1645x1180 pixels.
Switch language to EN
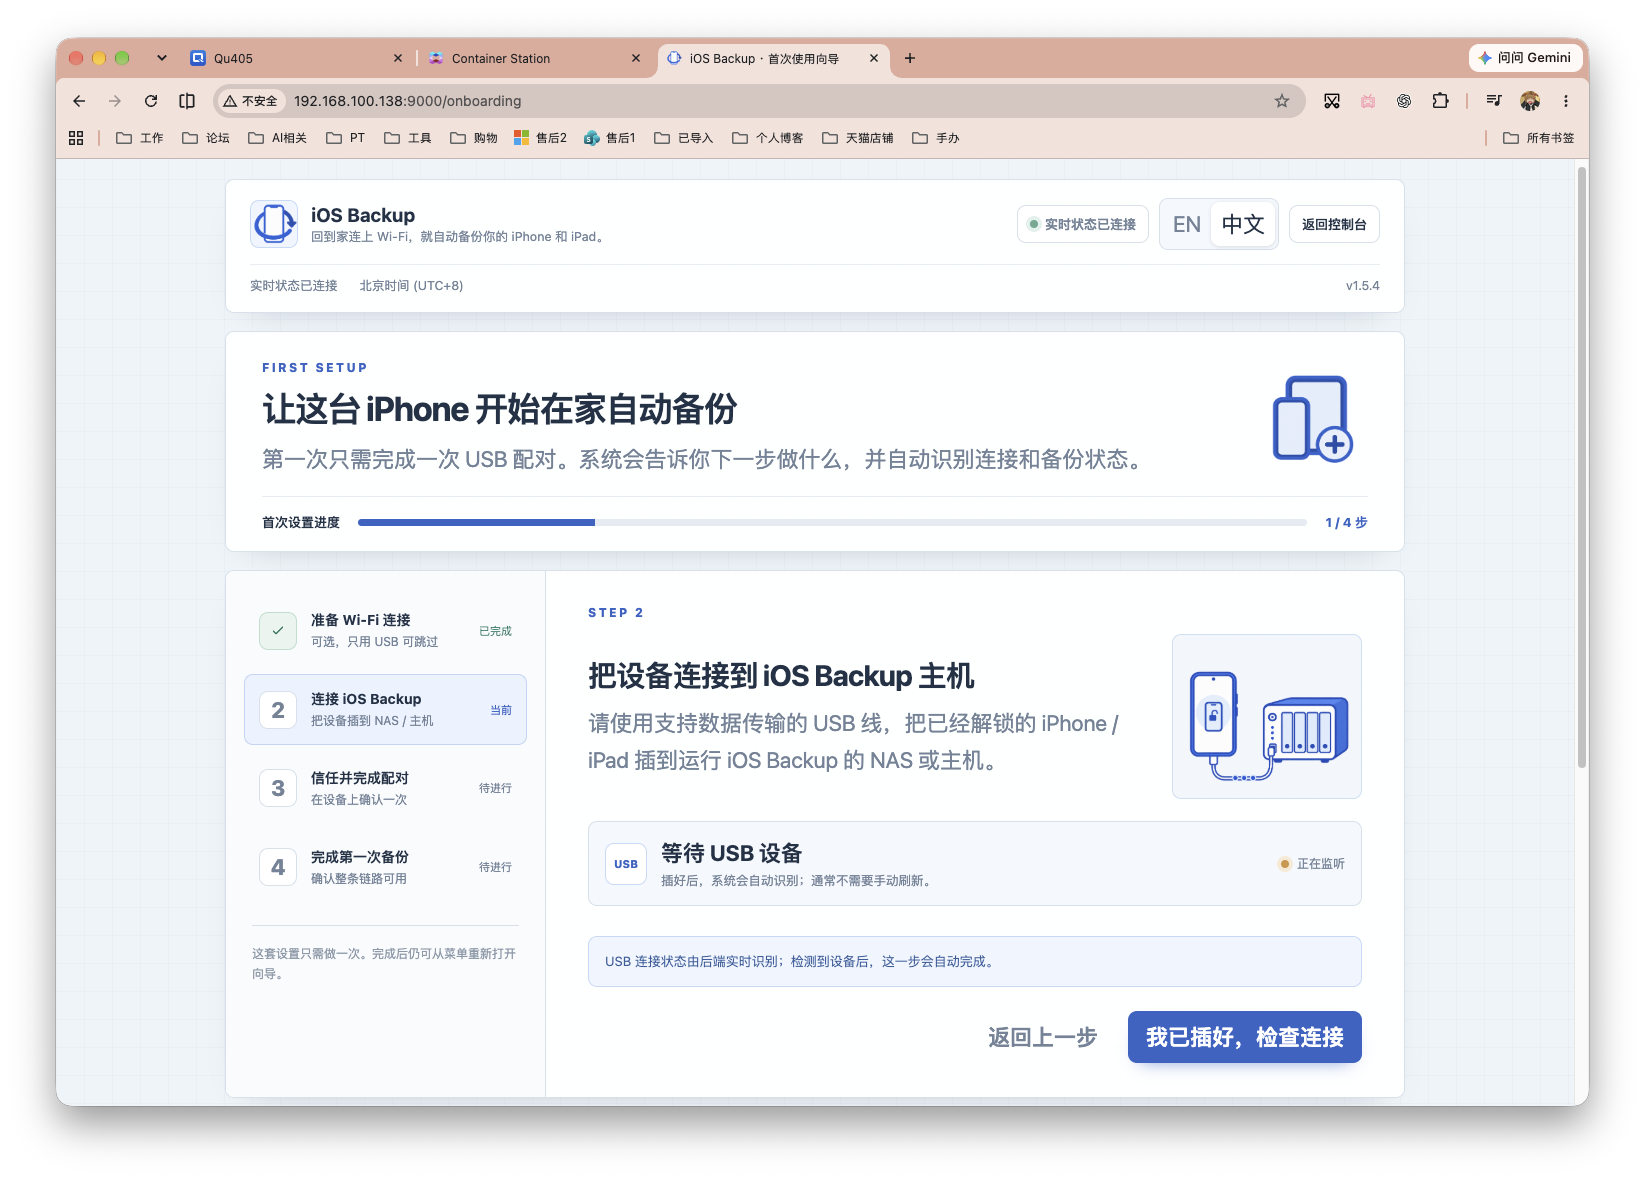point(1187,224)
